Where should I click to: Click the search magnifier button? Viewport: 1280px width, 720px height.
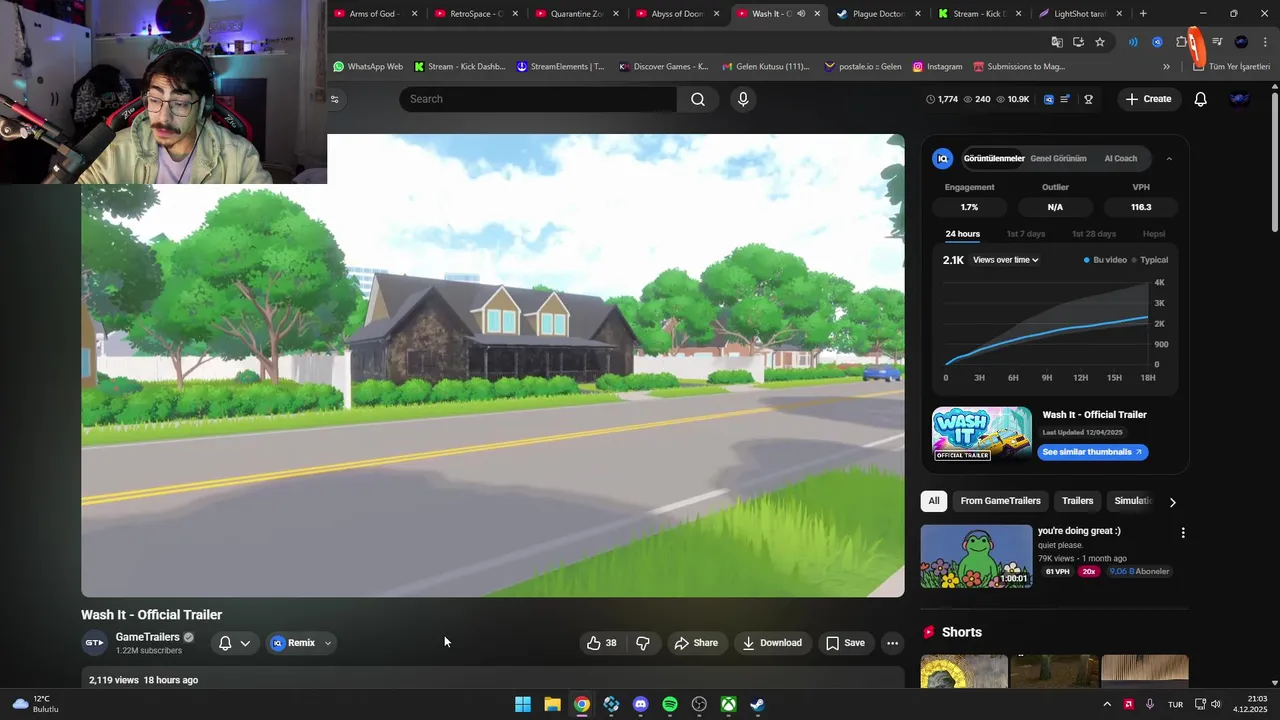[x=698, y=99]
